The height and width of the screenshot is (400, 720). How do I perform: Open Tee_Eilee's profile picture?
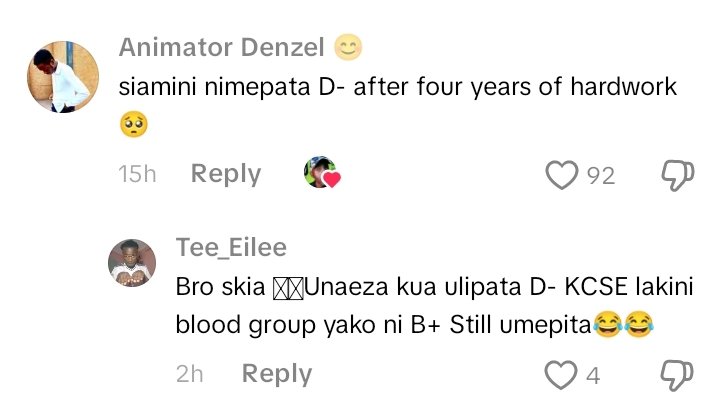point(132,263)
